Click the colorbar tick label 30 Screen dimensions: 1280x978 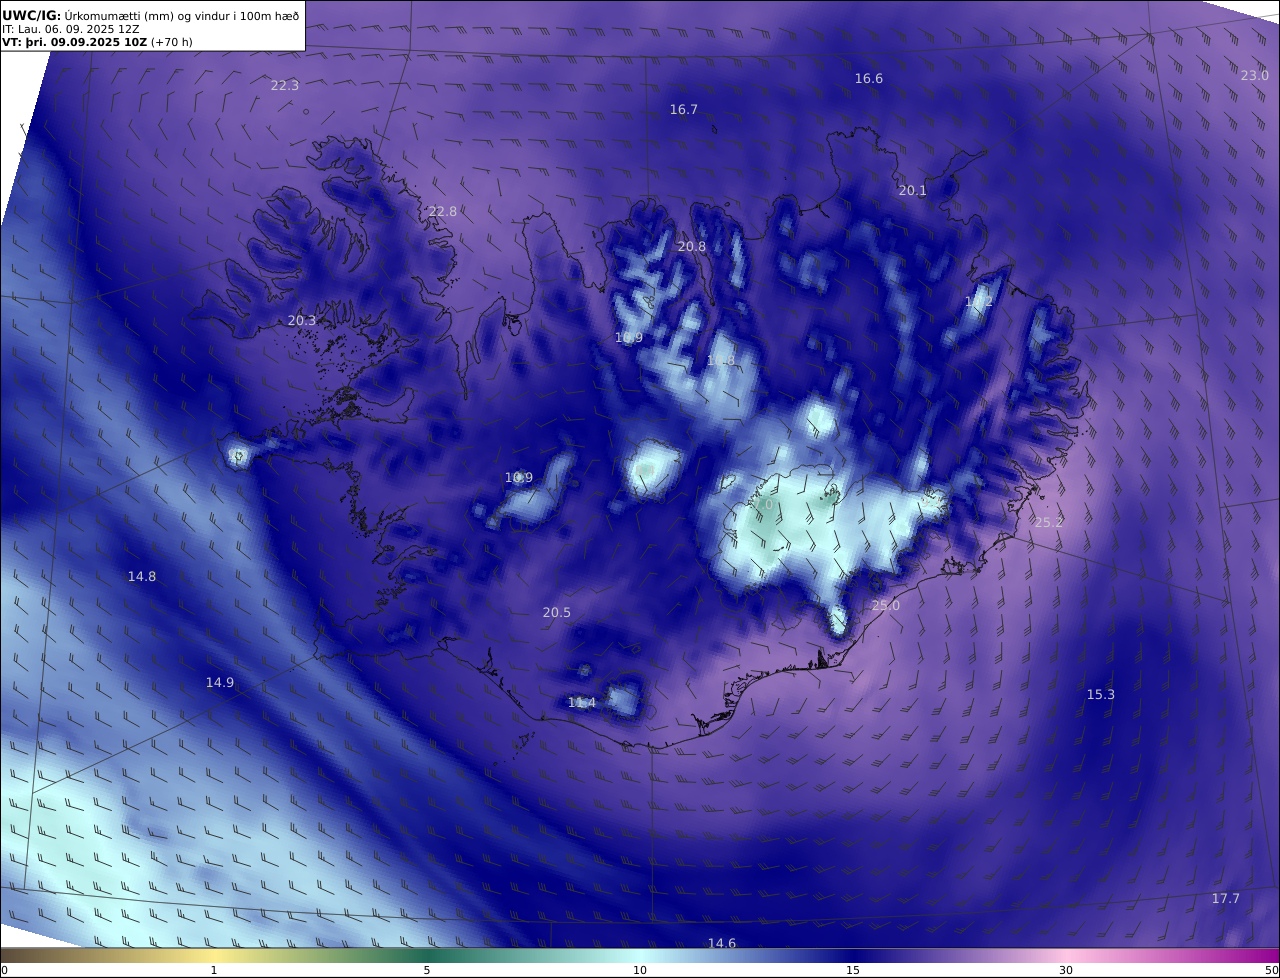[1066, 971]
